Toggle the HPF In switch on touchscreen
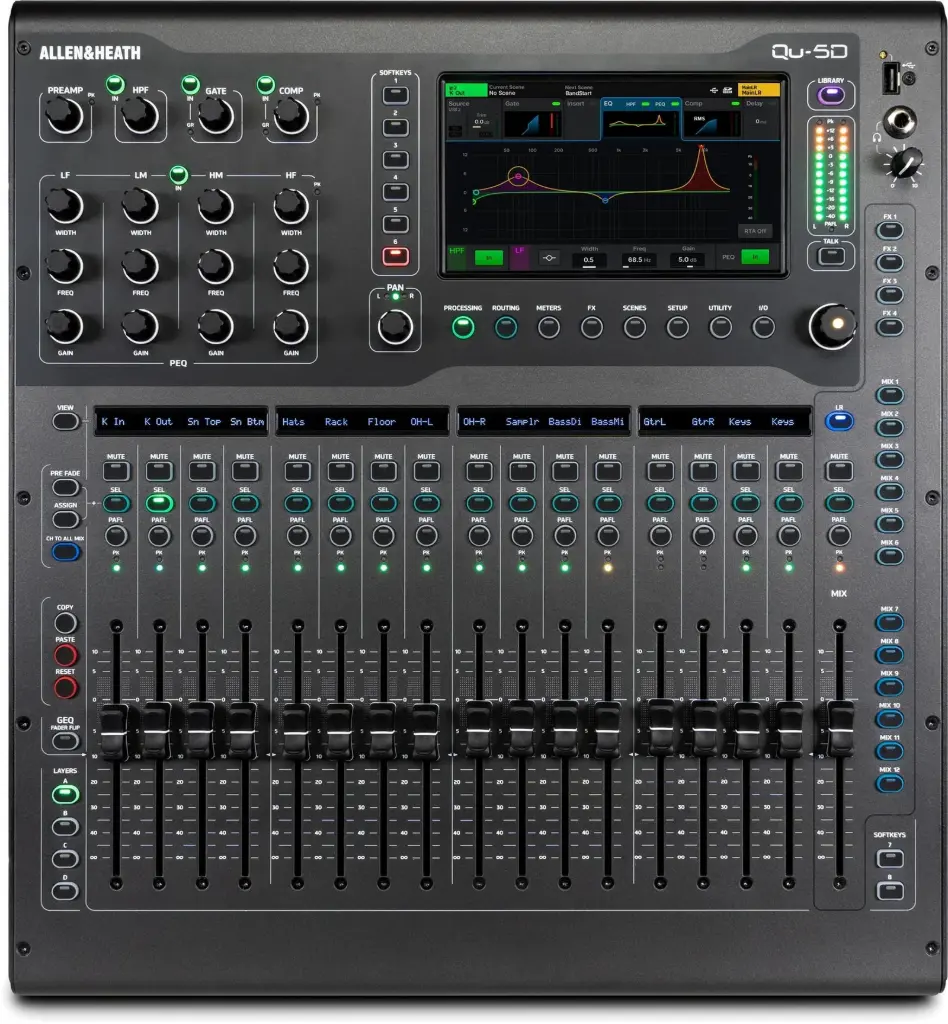This screenshot has height=1024, width=948. coord(488,257)
